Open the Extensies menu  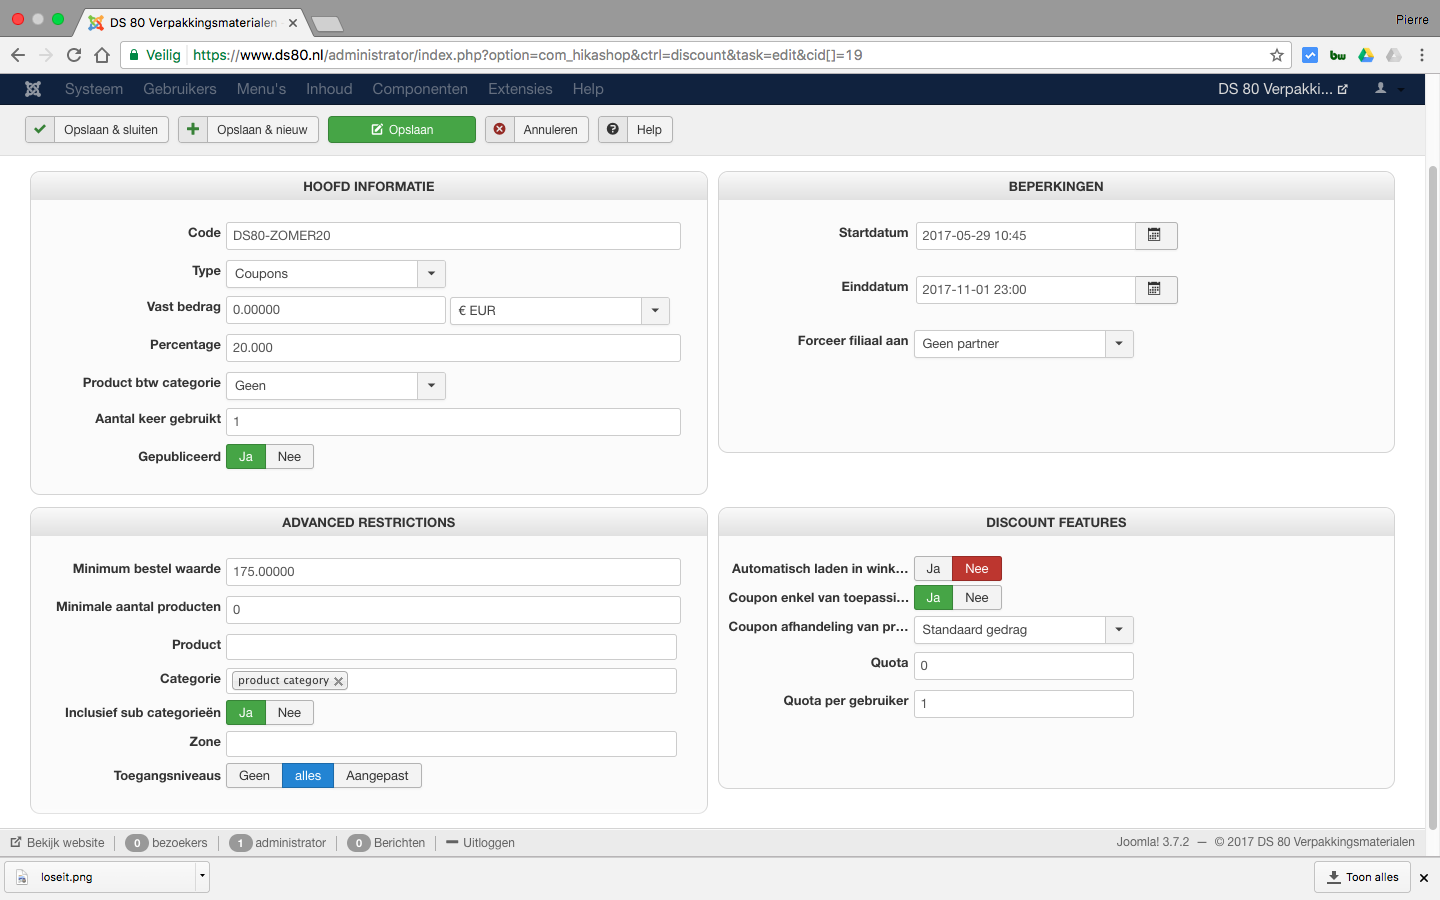520,89
